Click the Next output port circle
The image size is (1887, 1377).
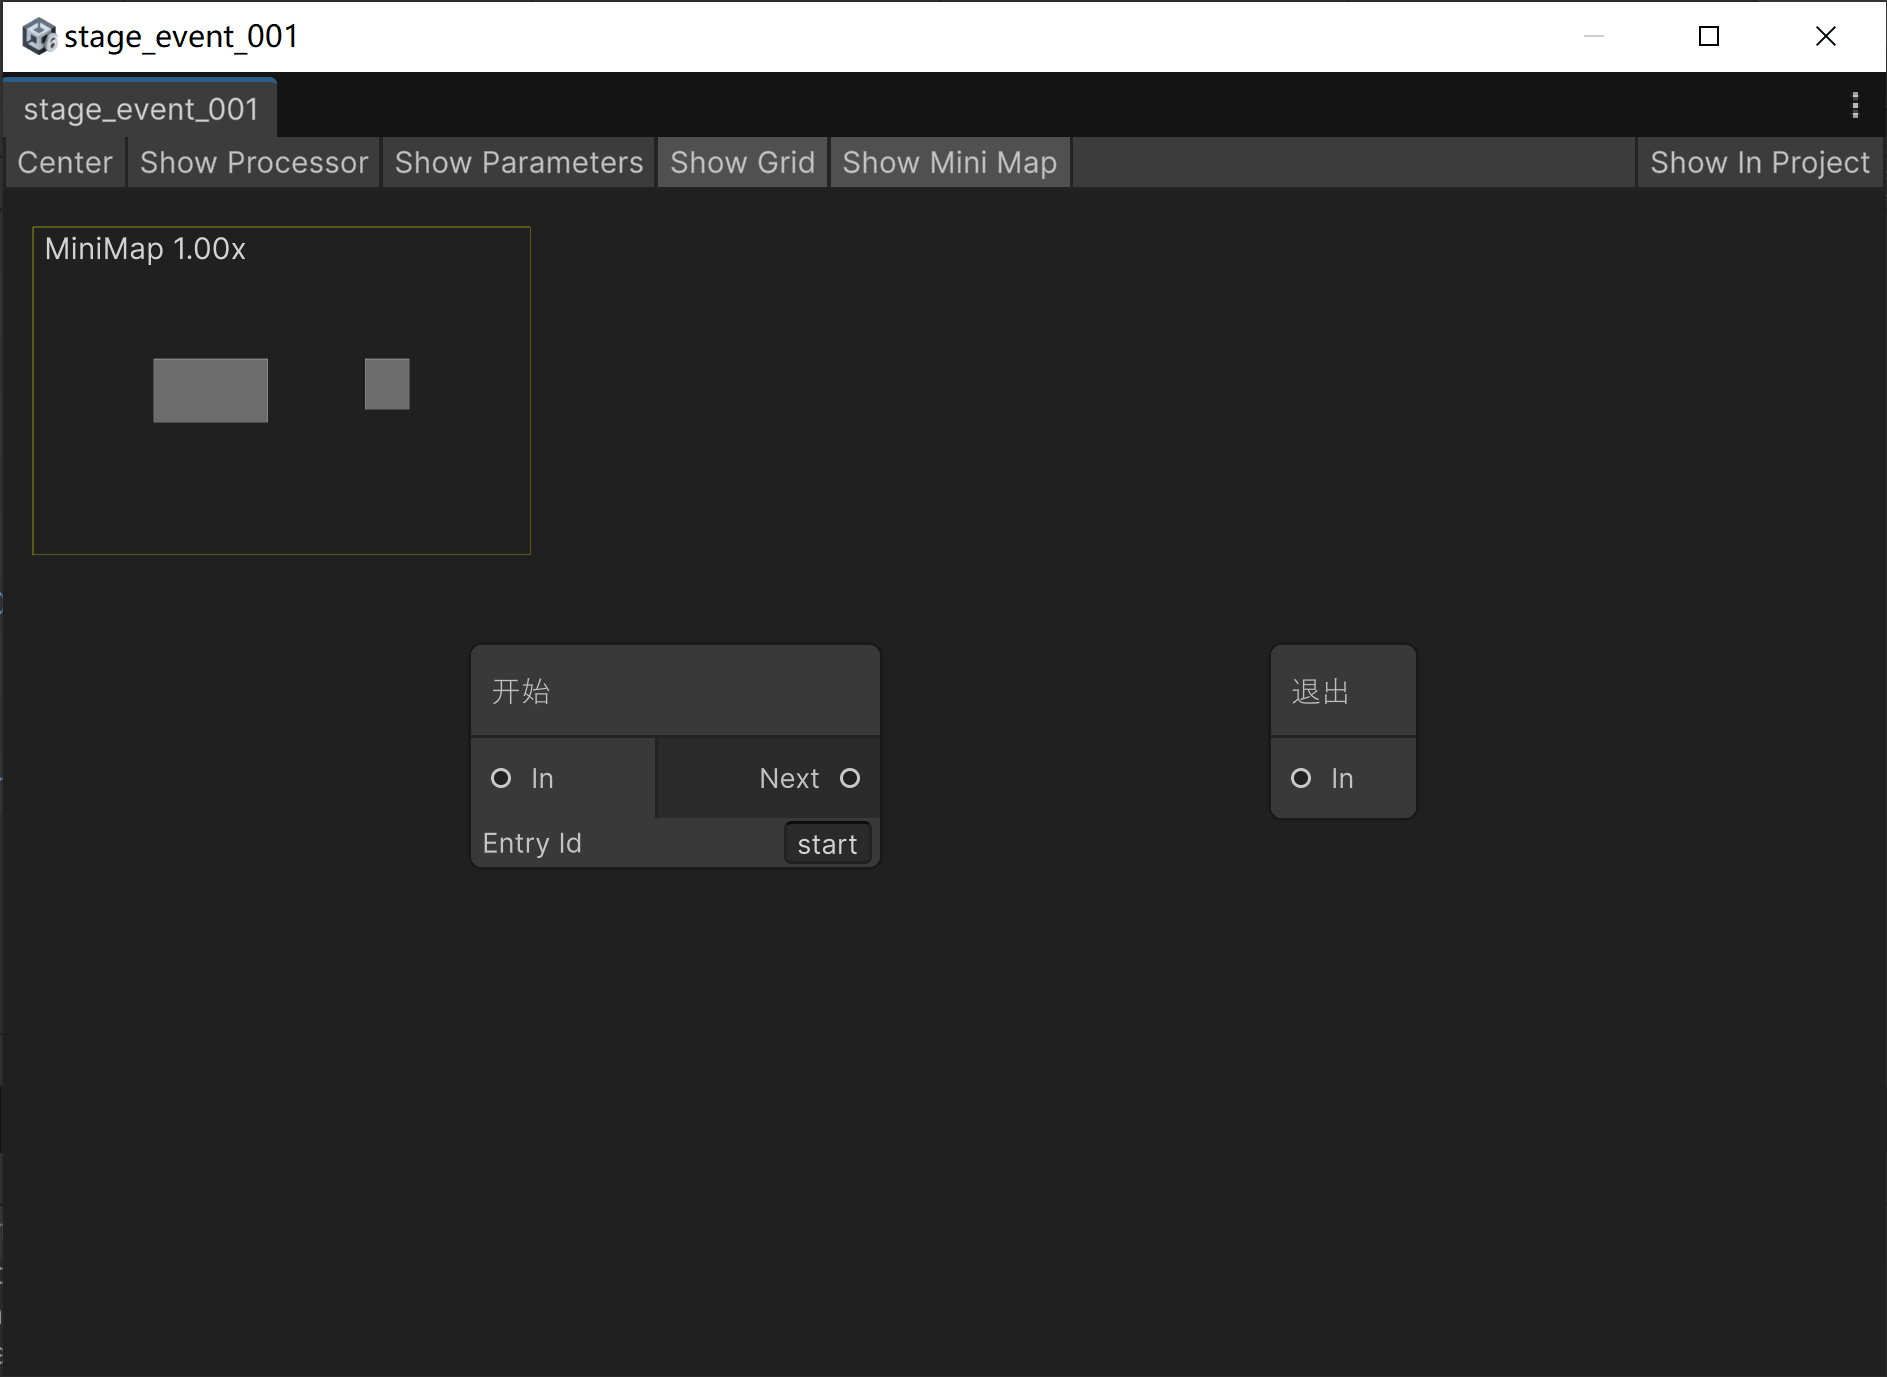click(x=850, y=778)
